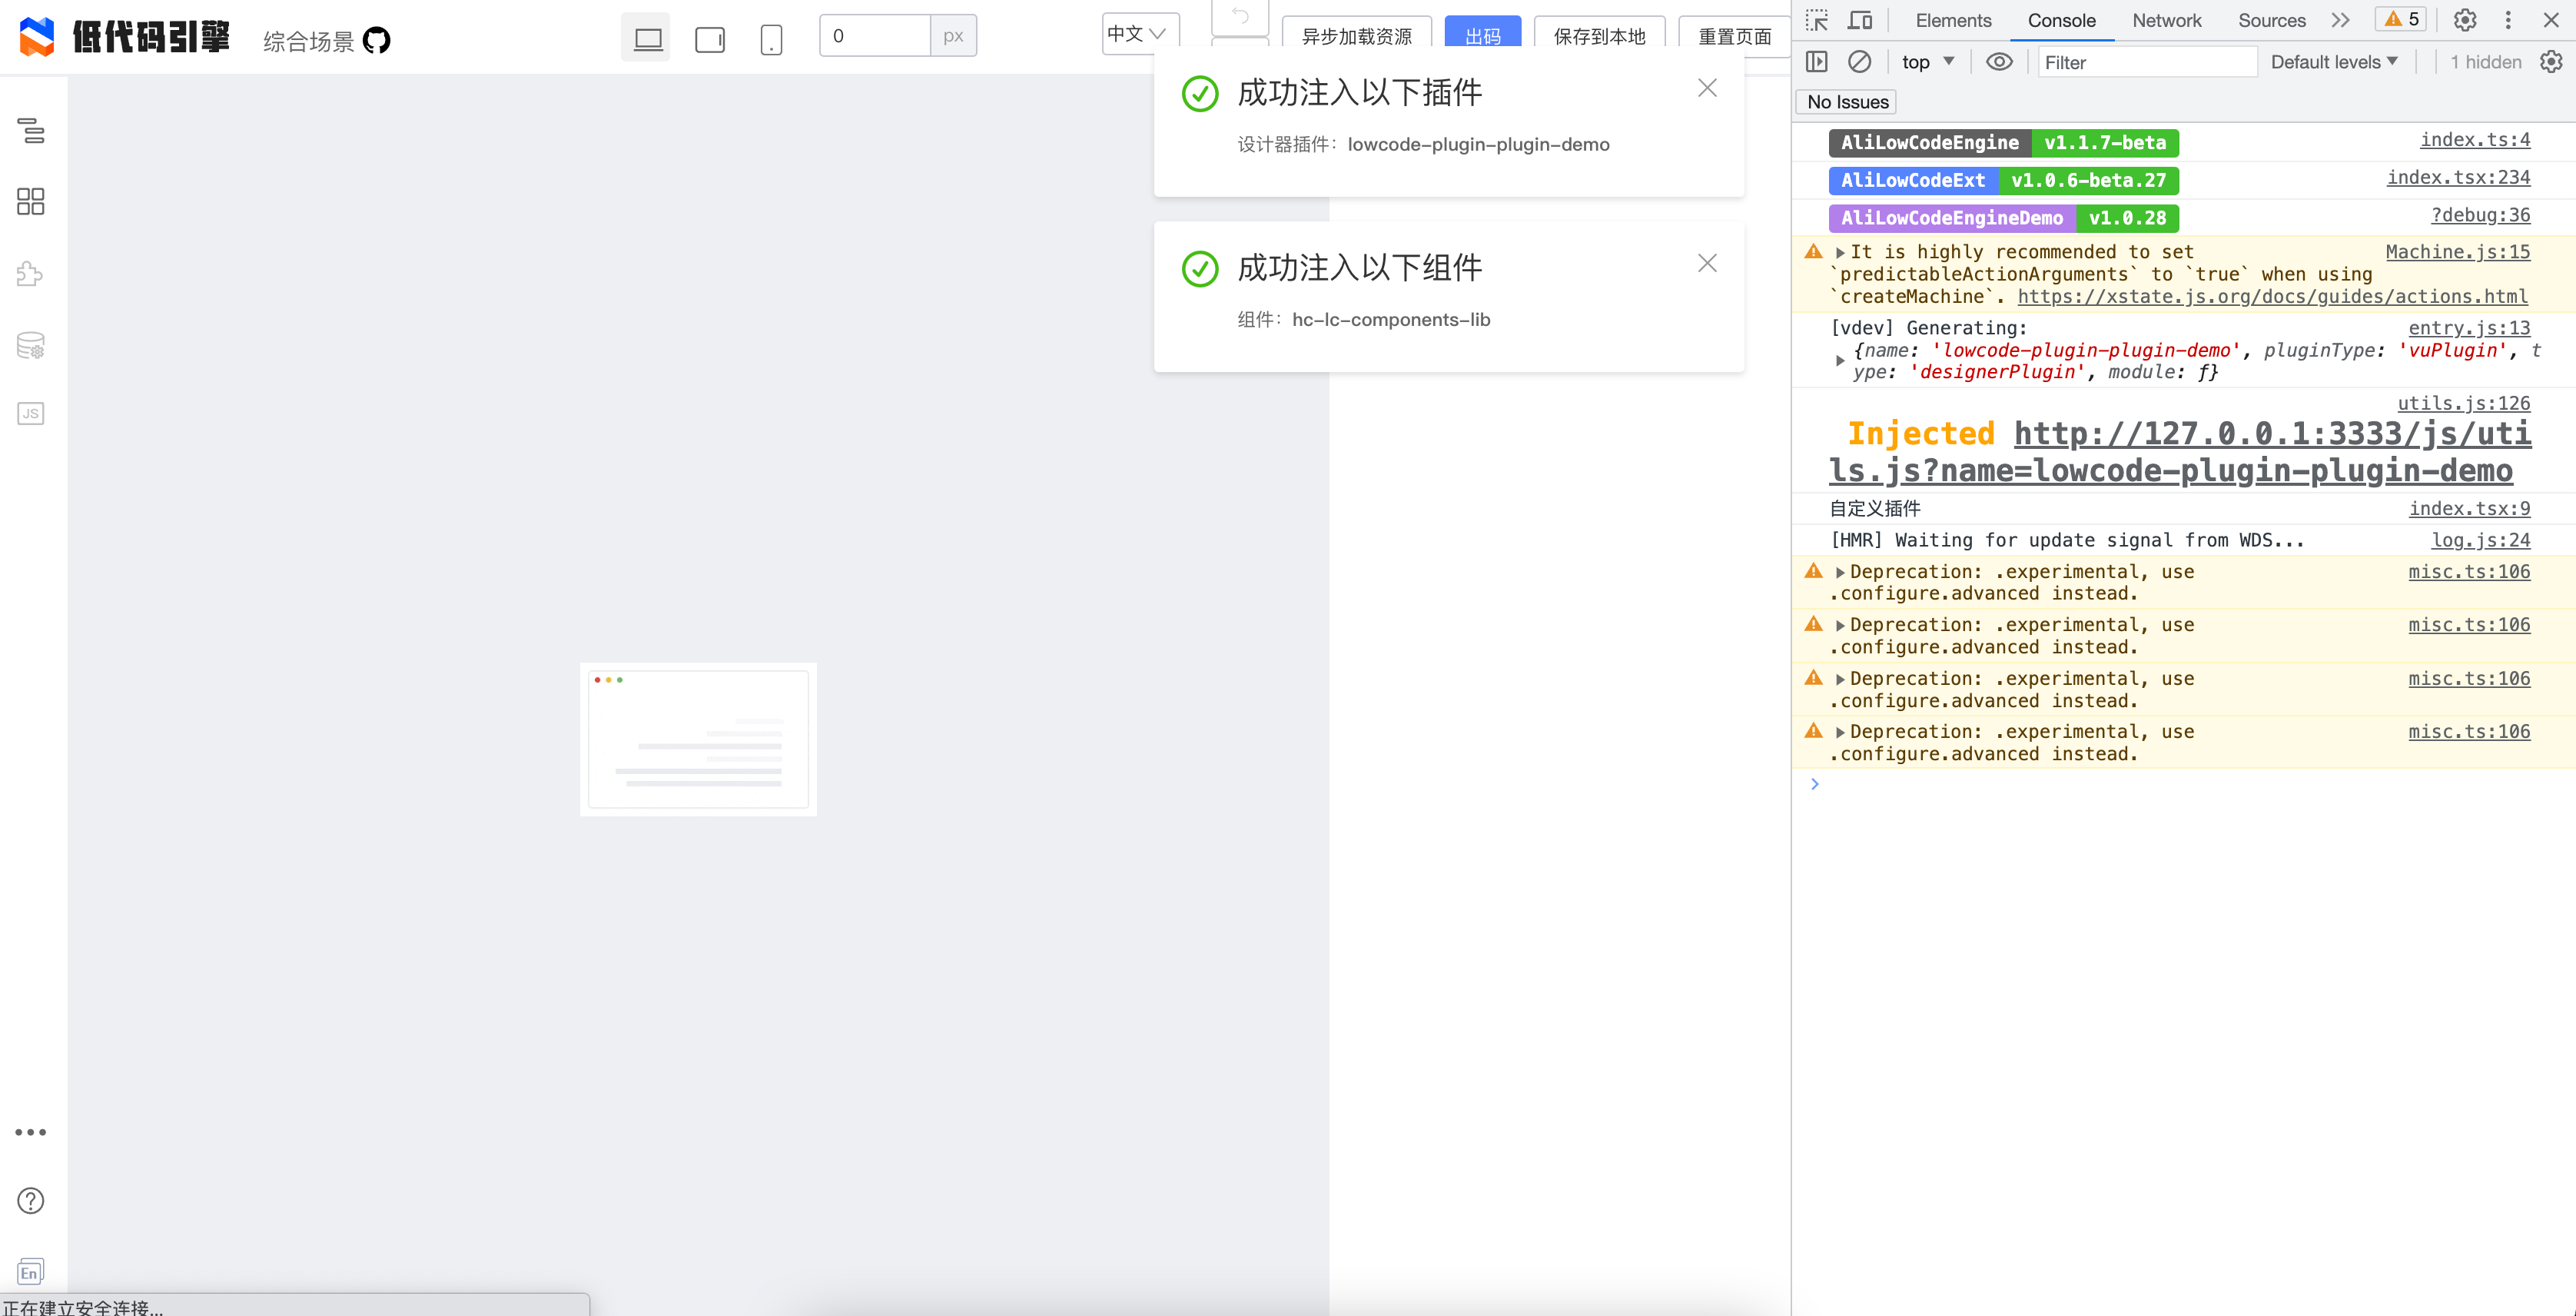Screen dimensions: 2576x1316
Task: Open the Default levels dropdown
Action: (x=2333, y=61)
